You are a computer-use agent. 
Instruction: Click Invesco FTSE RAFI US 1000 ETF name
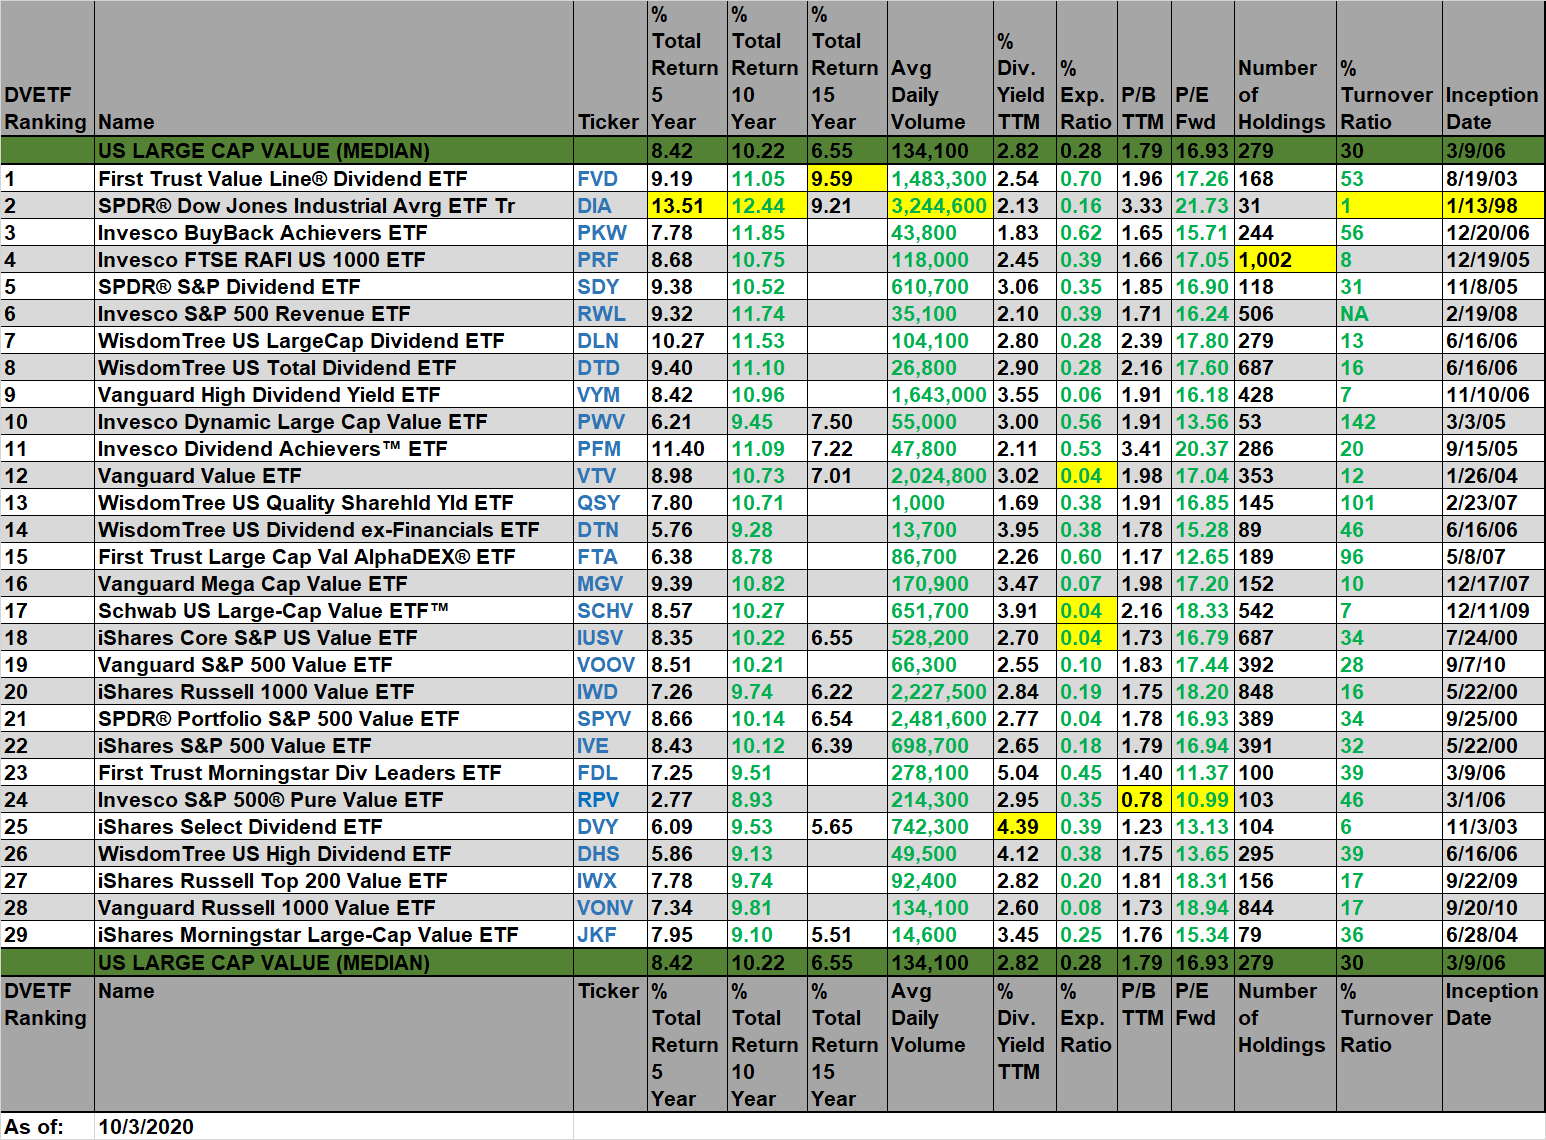262,260
